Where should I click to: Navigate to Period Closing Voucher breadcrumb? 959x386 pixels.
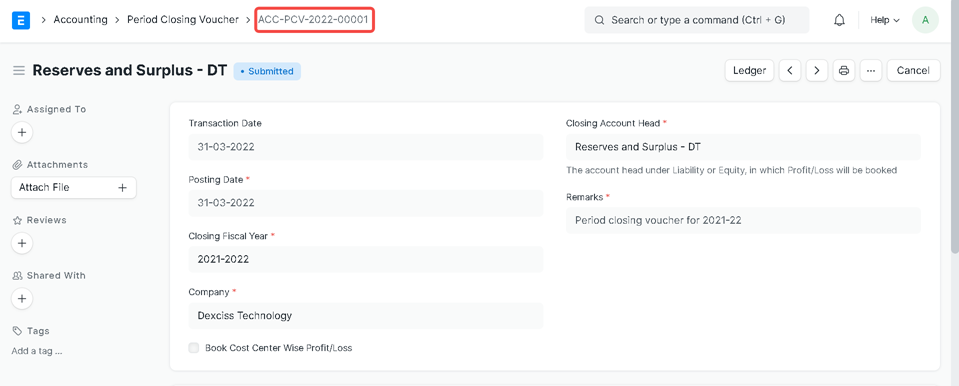(183, 20)
